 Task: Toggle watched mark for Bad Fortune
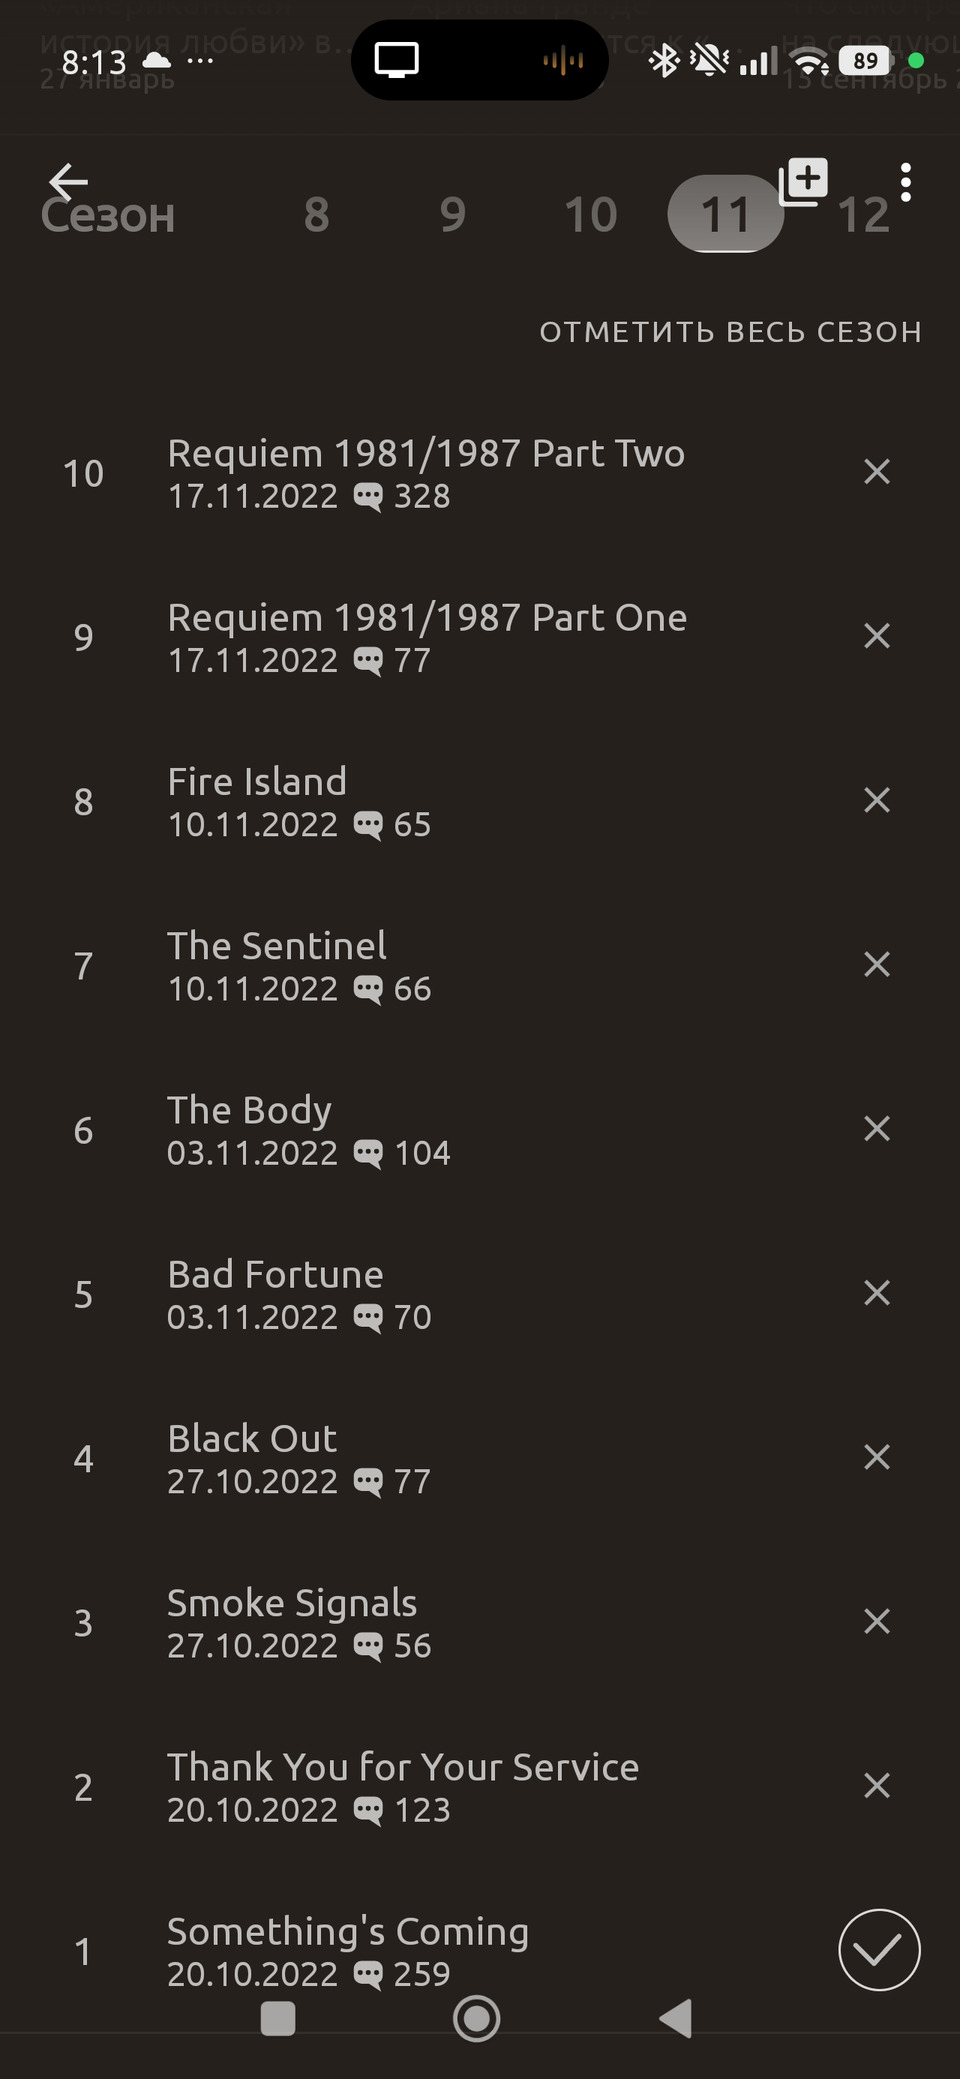[x=876, y=1293]
